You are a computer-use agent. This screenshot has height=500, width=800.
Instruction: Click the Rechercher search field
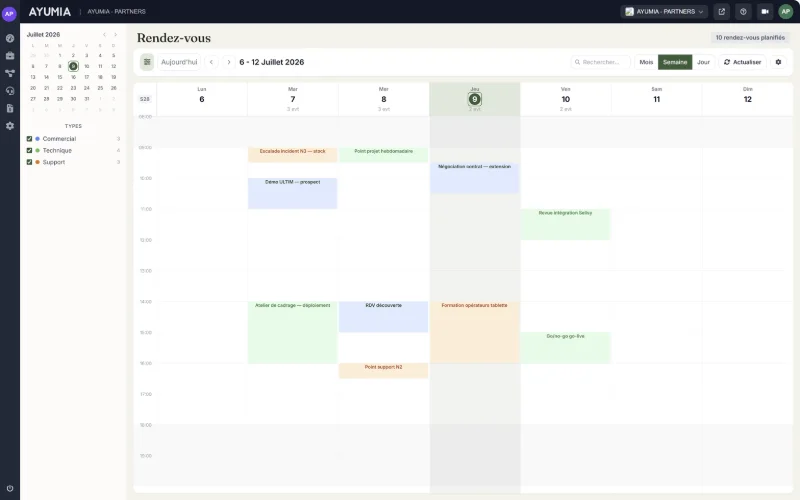(x=600, y=62)
